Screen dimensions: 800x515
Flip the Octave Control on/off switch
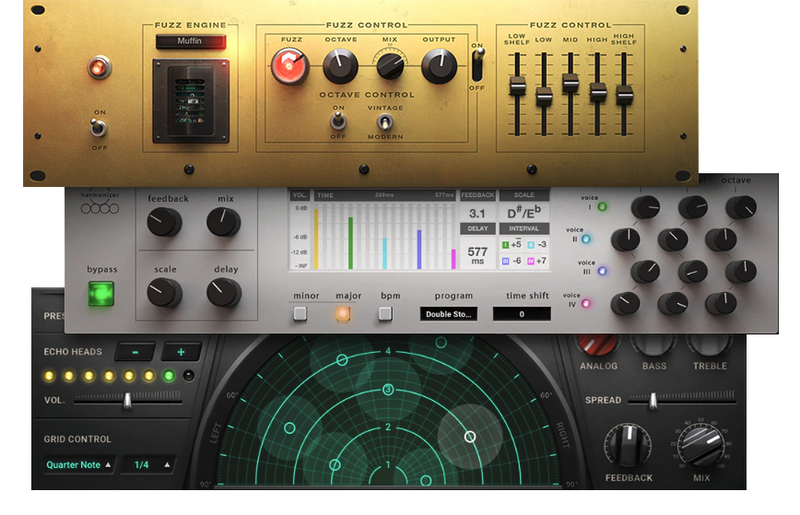pyautogui.click(x=338, y=121)
